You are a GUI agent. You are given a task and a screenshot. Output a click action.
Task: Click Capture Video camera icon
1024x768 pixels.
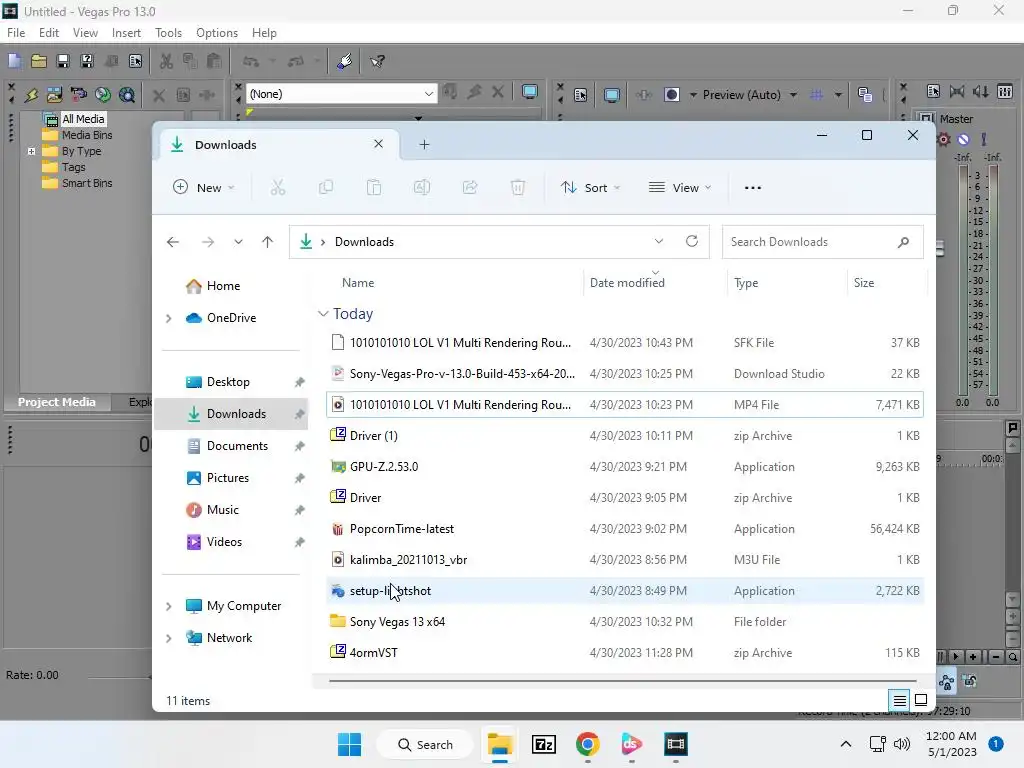(x=78, y=95)
